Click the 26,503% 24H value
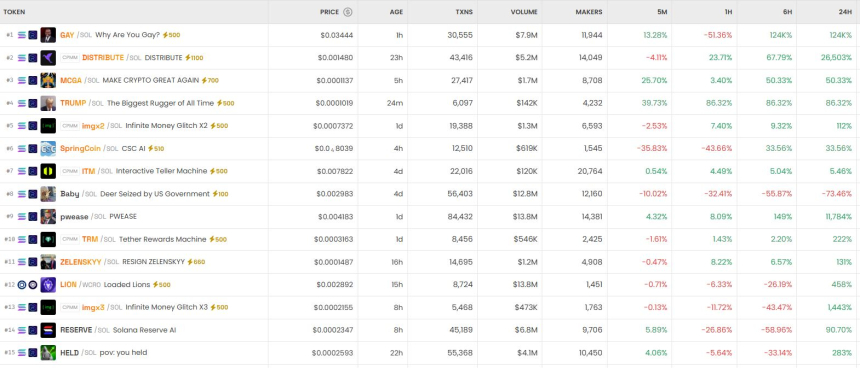Image resolution: width=860 pixels, height=368 pixels. pyautogui.click(x=836, y=58)
